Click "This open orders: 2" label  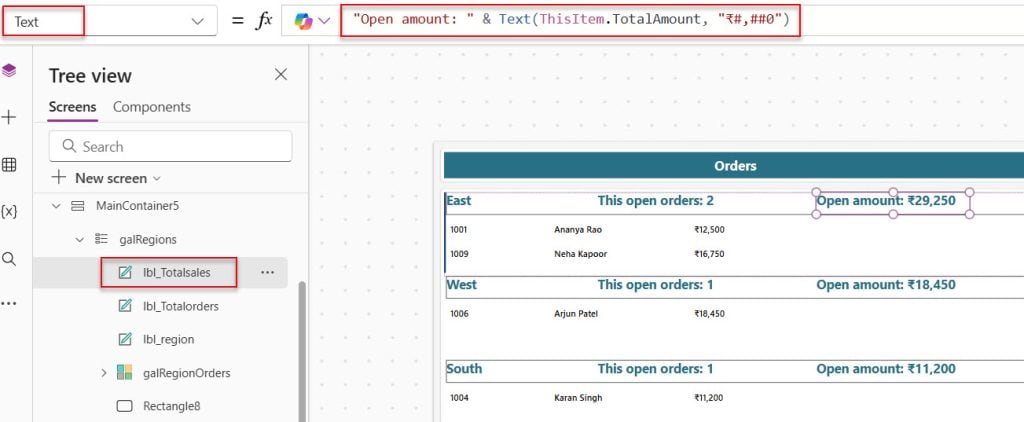coord(656,201)
